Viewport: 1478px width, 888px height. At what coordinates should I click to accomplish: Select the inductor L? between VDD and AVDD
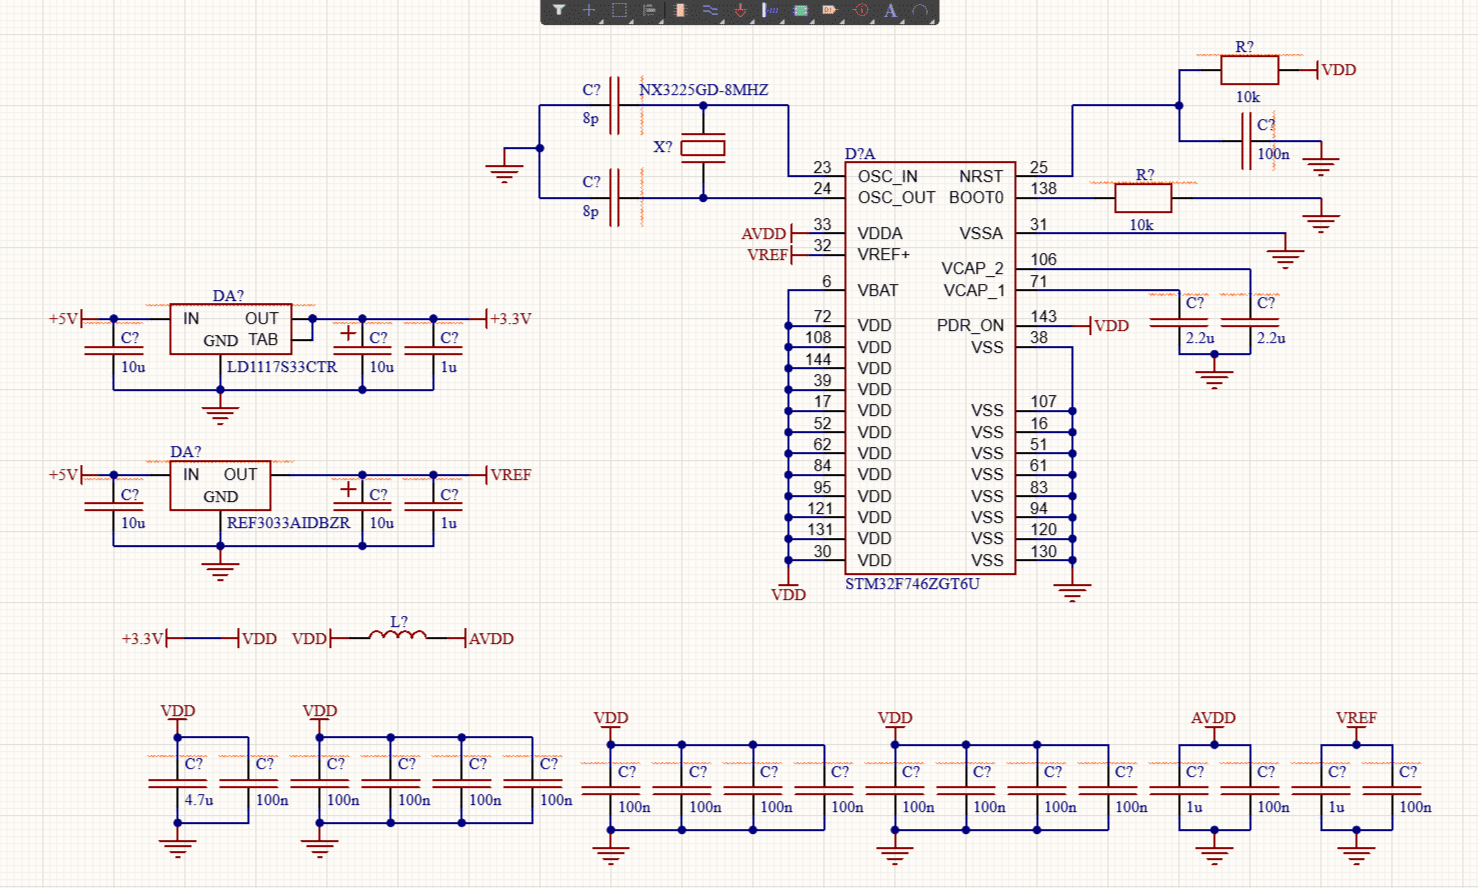(398, 635)
